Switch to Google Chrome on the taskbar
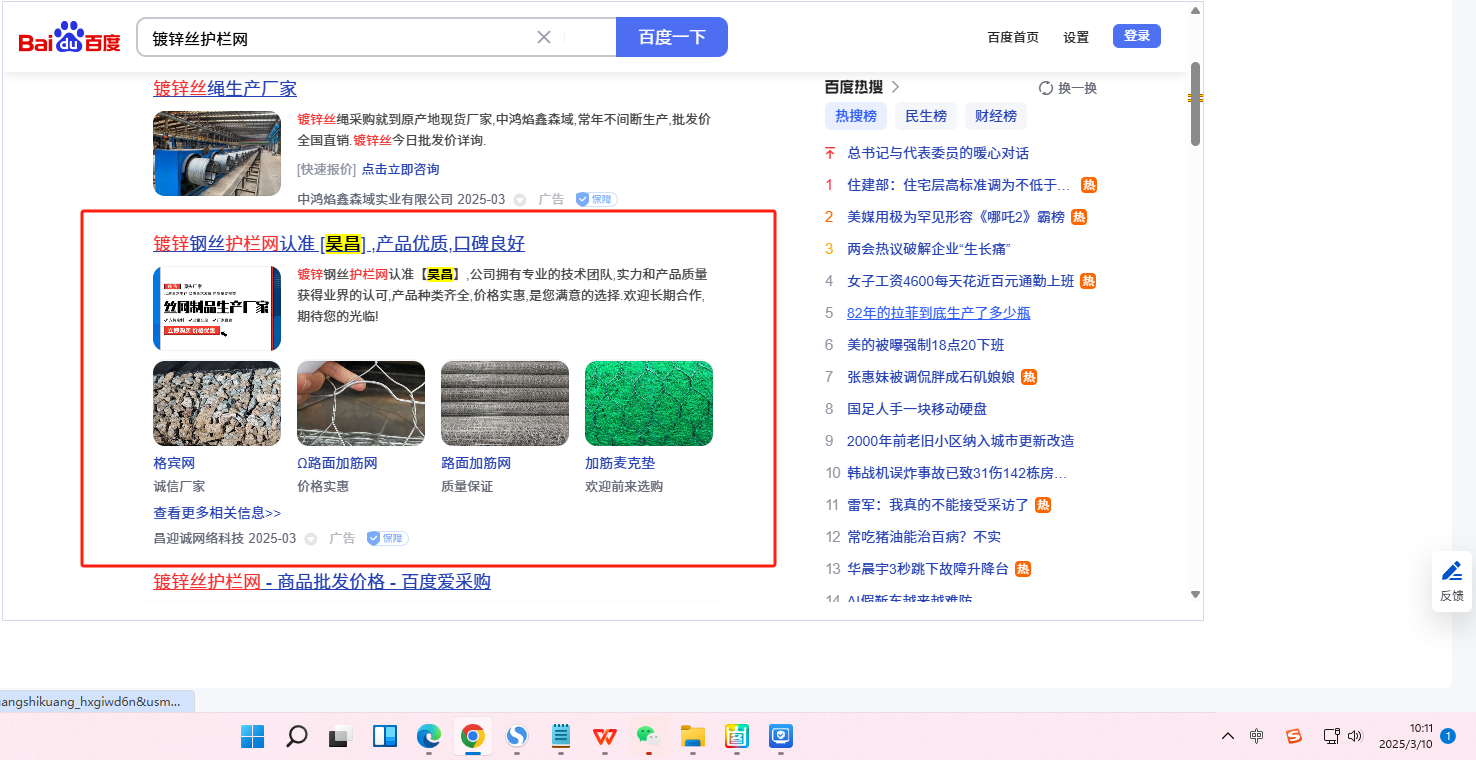Viewport: 1476px width, 760px height. click(x=473, y=737)
